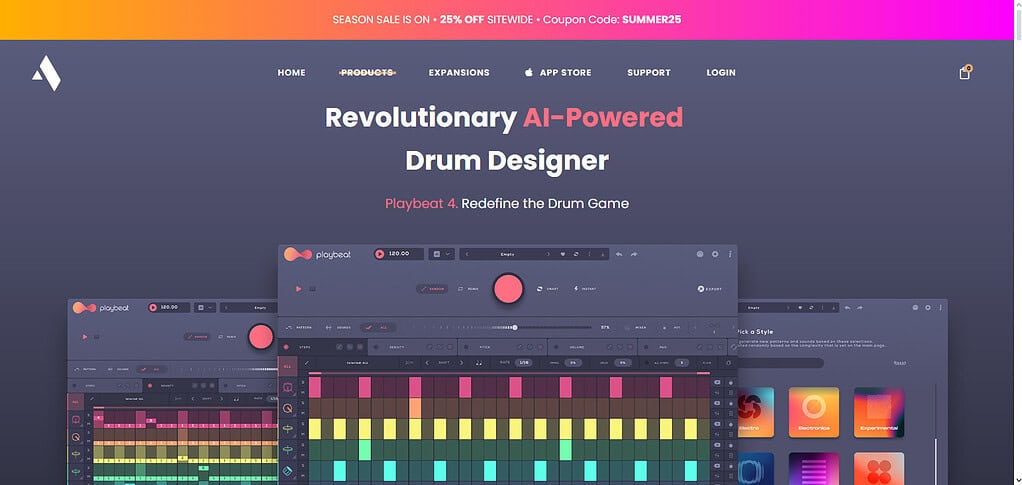
Task: Enable INSTANT mode in the center window
Action: (585, 289)
